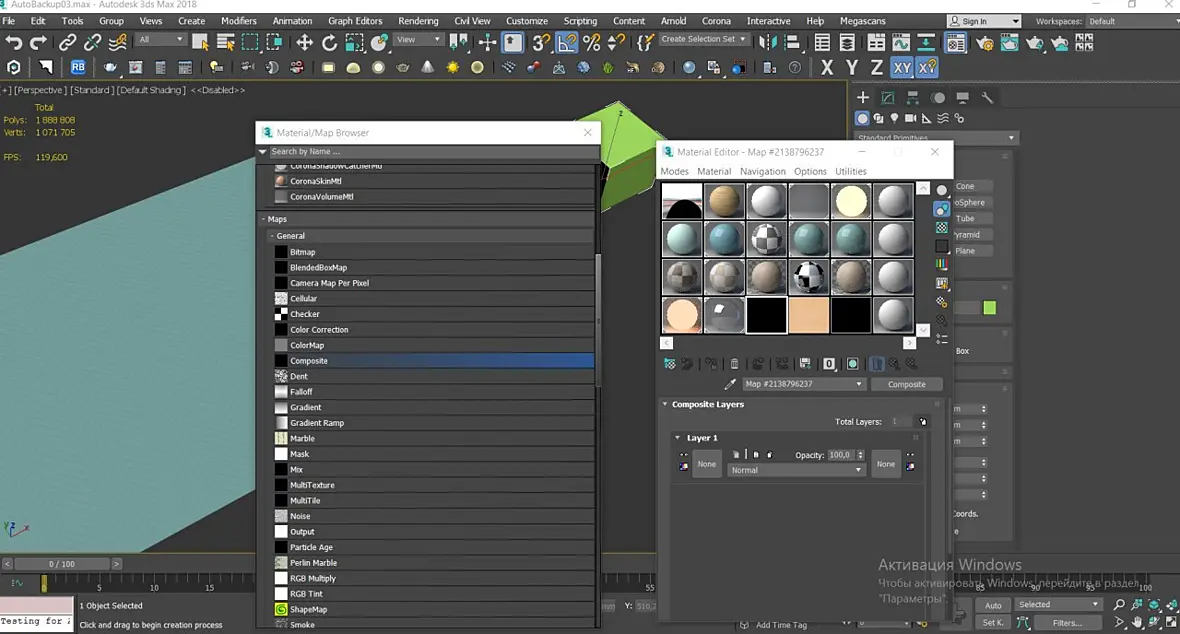Activate the Select and Link chain tool
1180x634 pixels.
(68, 43)
